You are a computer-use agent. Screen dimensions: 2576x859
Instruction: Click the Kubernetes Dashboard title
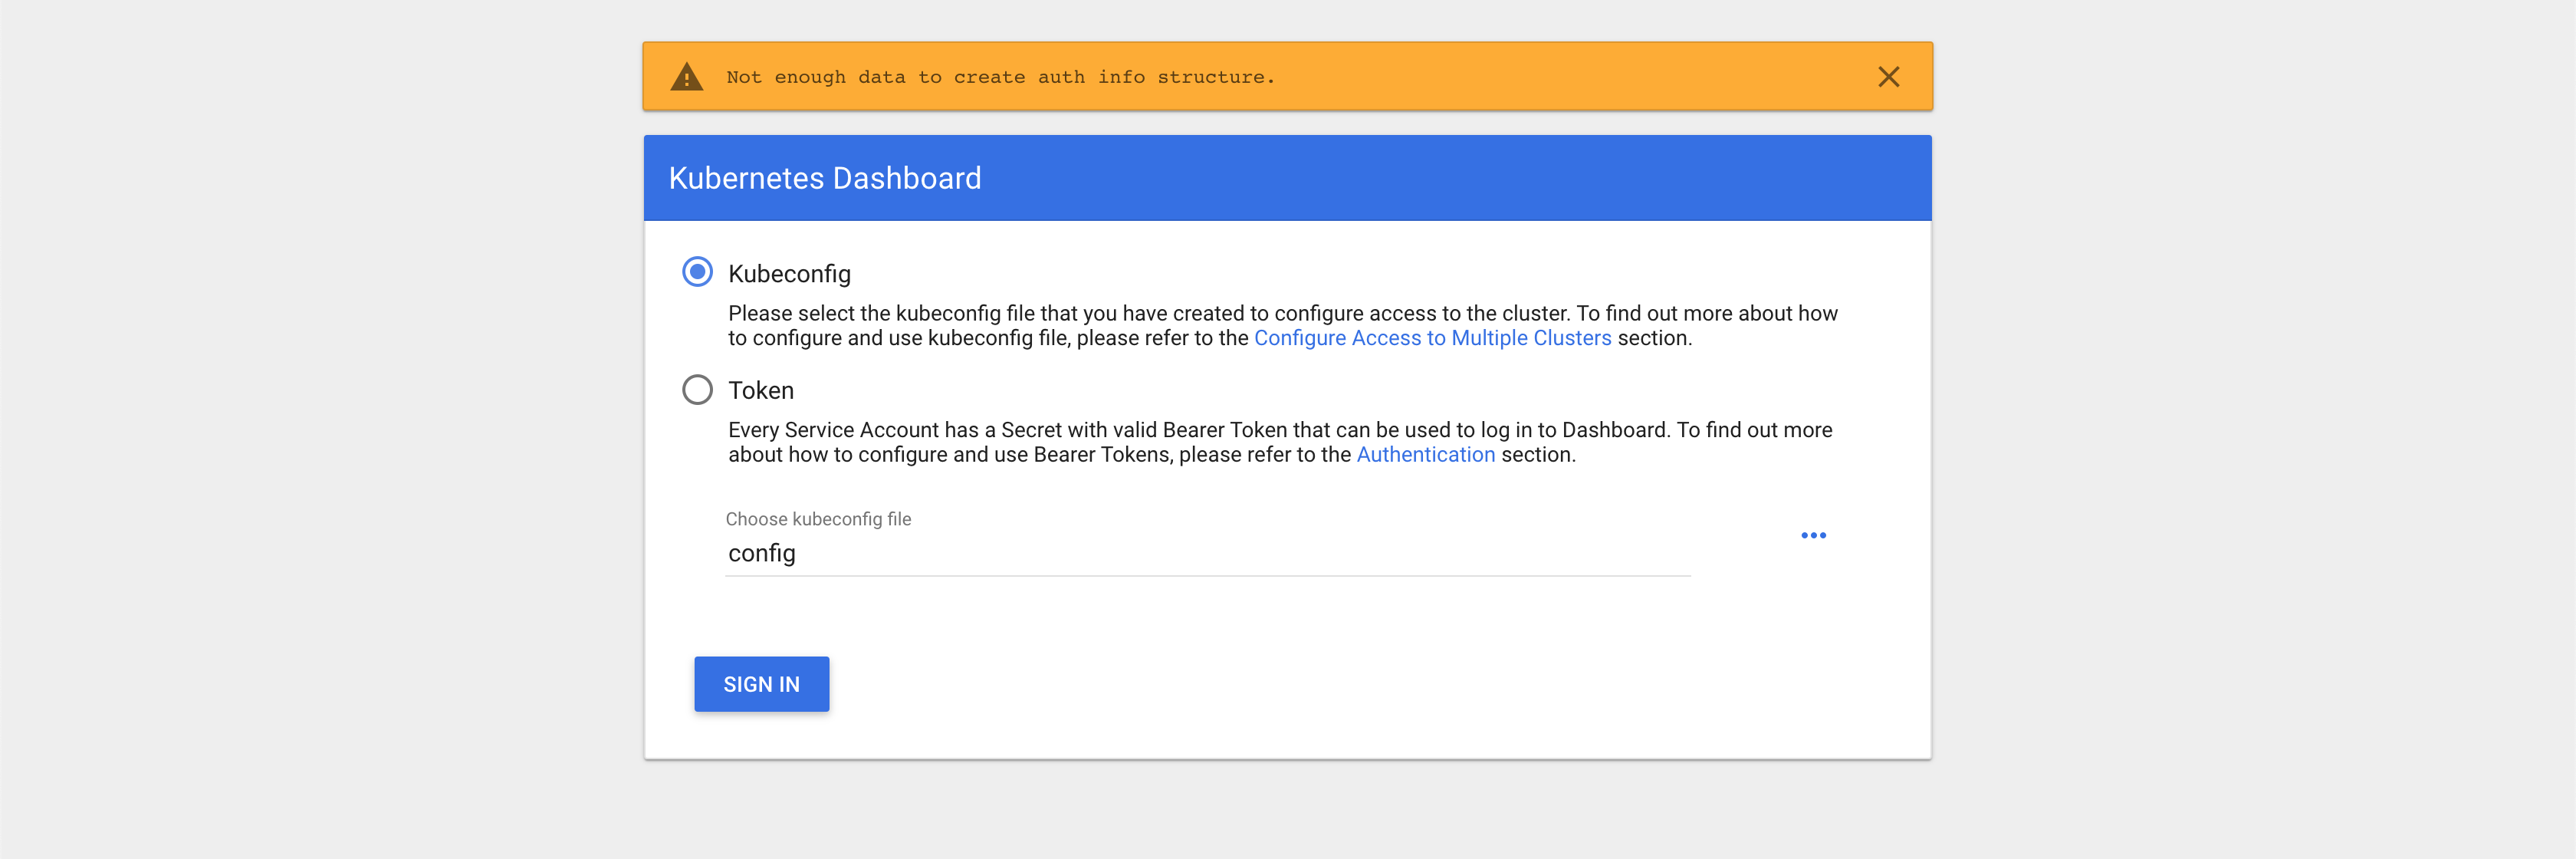pos(824,178)
